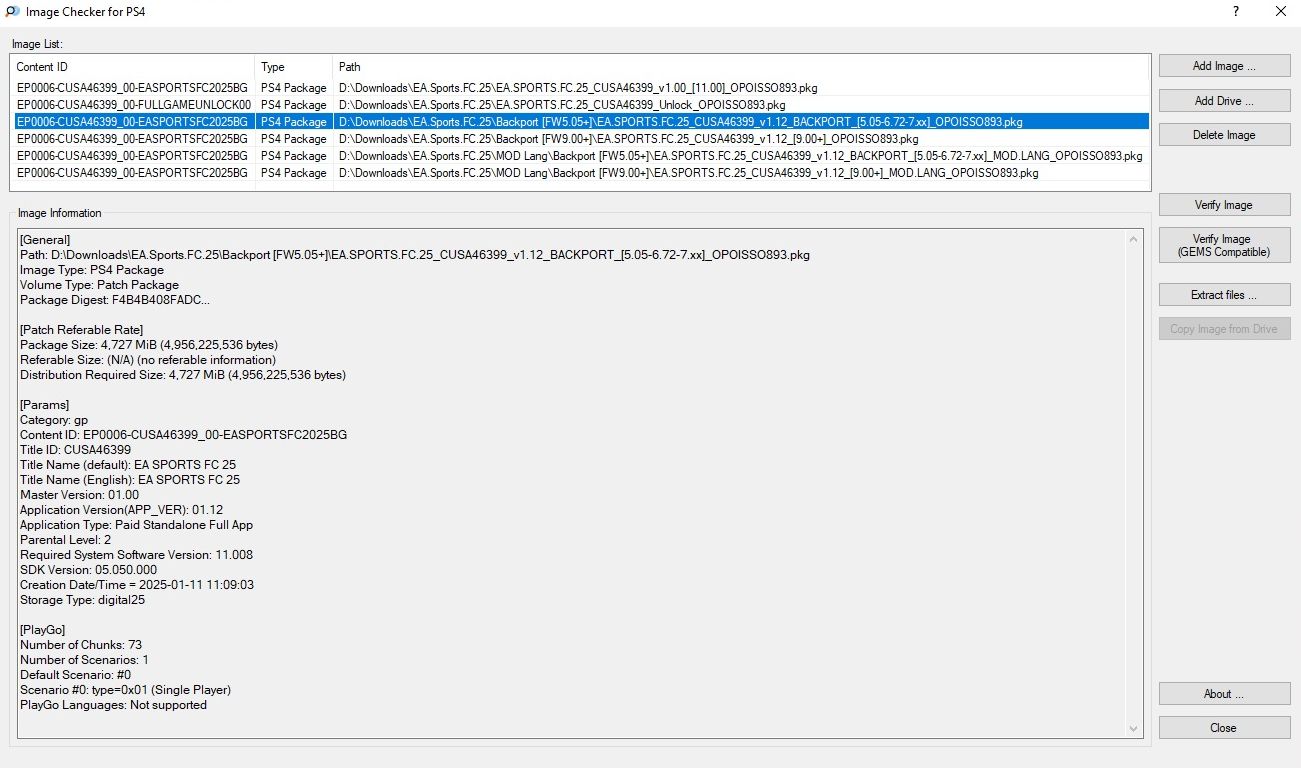Click the 'Title Name (default)' line
Image resolution: width=1301 pixels, height=768 pixels.
click(x=128, y=465)
